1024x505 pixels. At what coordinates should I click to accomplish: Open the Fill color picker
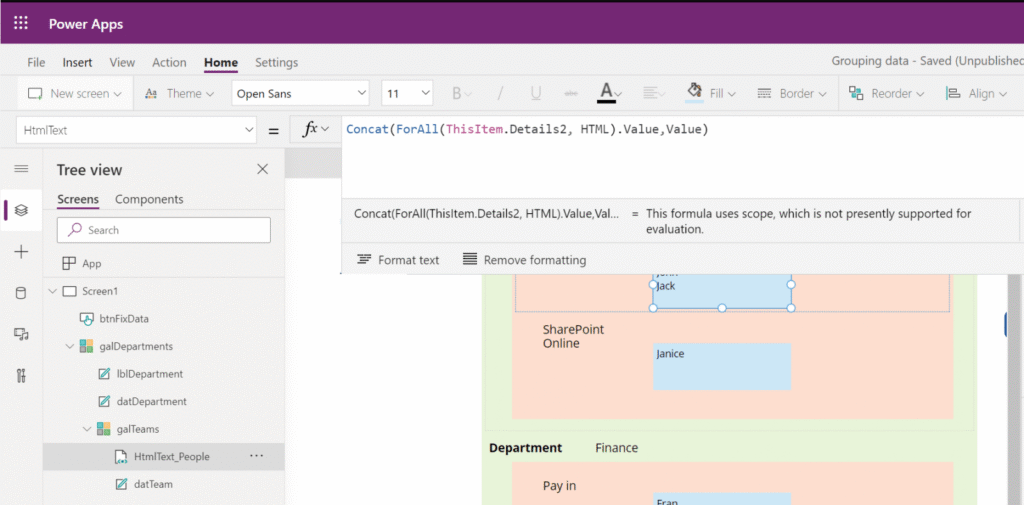click(711, 93)
